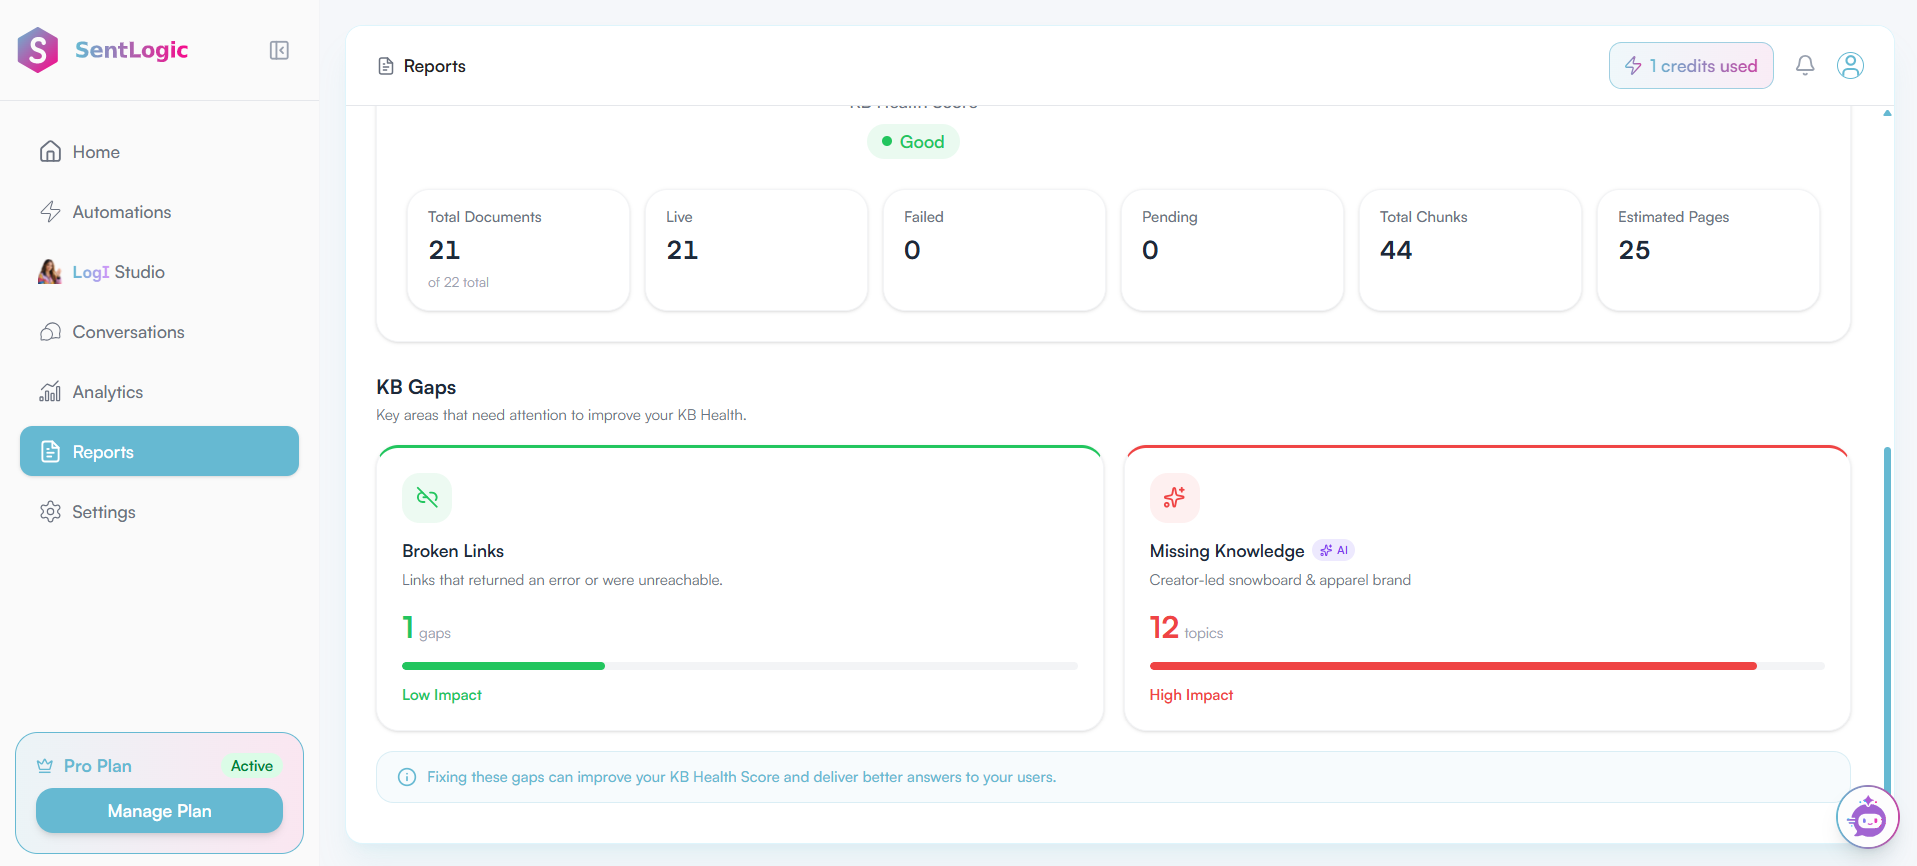Open Settings in the sidebar
1917x866 pixels.
(x=159, y=512)
